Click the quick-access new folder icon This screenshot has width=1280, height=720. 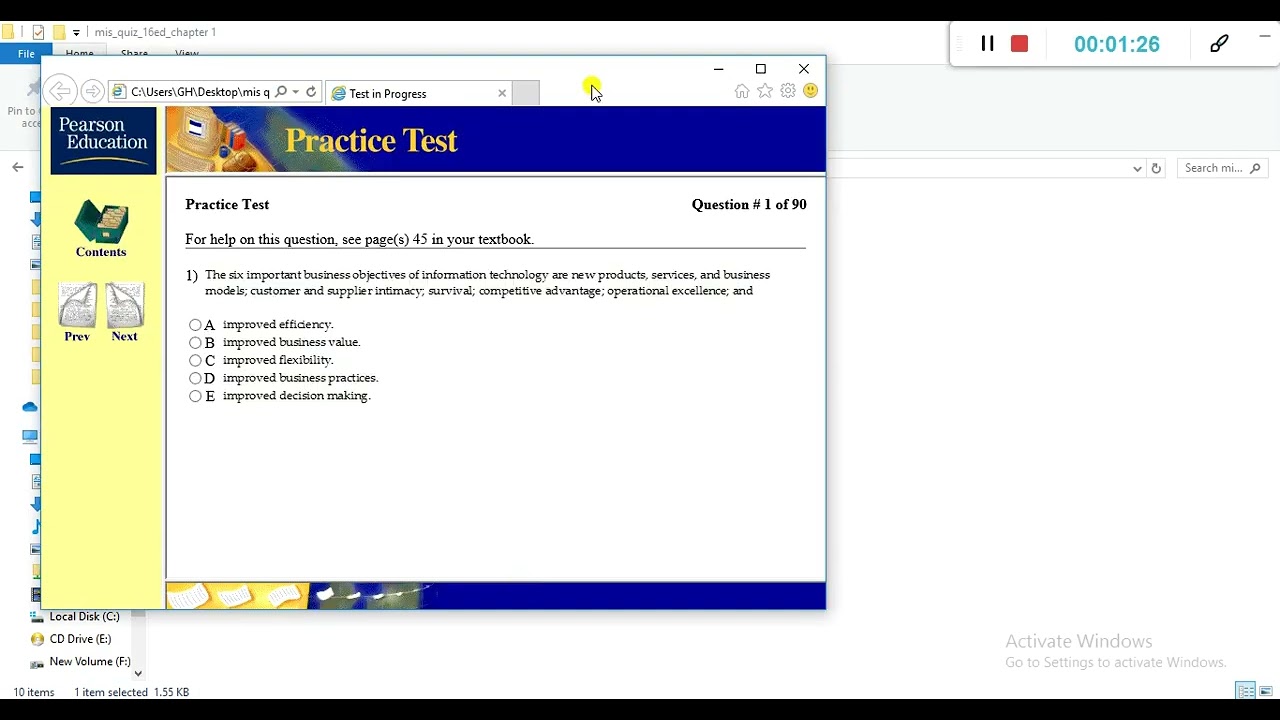(59, 32)
